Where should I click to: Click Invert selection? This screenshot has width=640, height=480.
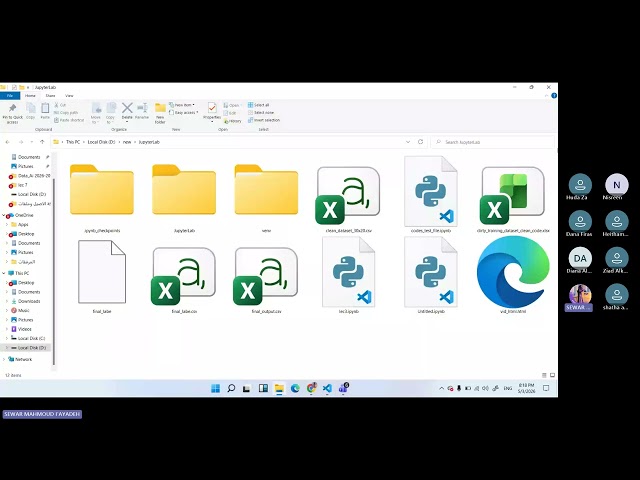[x=264, y=120]
